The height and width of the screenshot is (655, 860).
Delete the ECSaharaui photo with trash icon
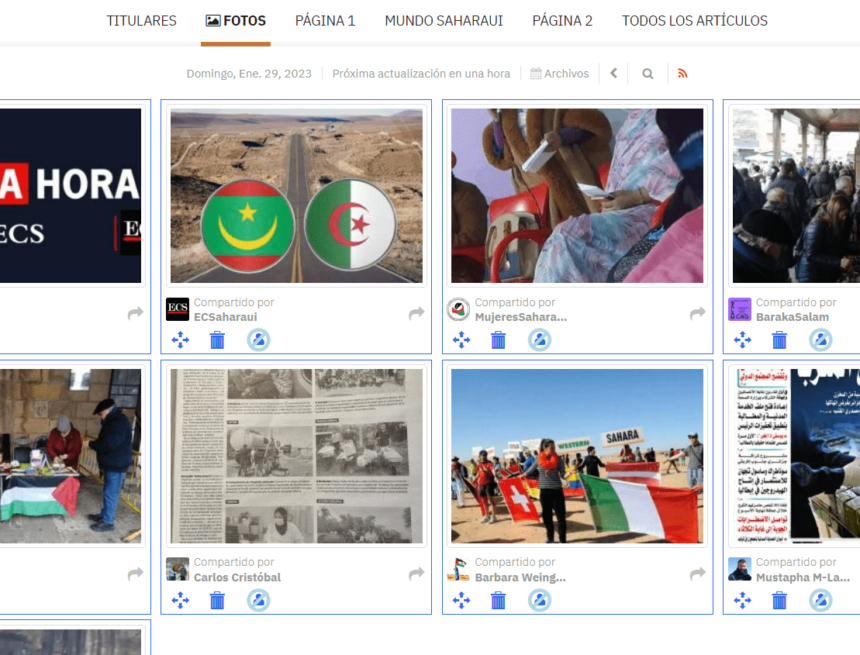(x=217, y=340)
